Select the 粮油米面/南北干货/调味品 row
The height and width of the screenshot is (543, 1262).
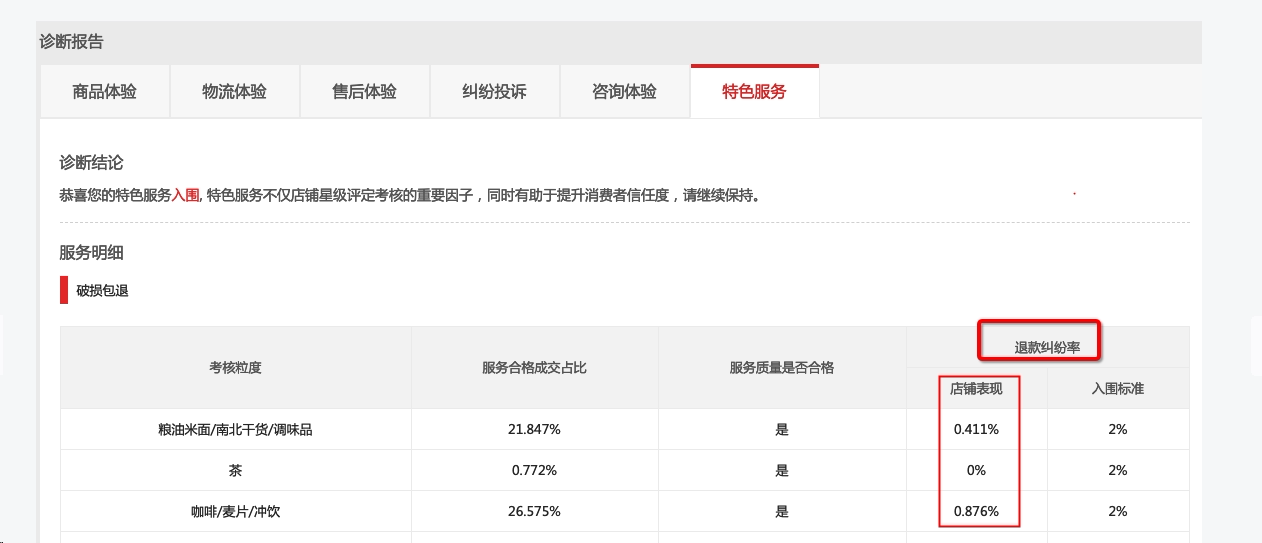(x=235, y=430)
